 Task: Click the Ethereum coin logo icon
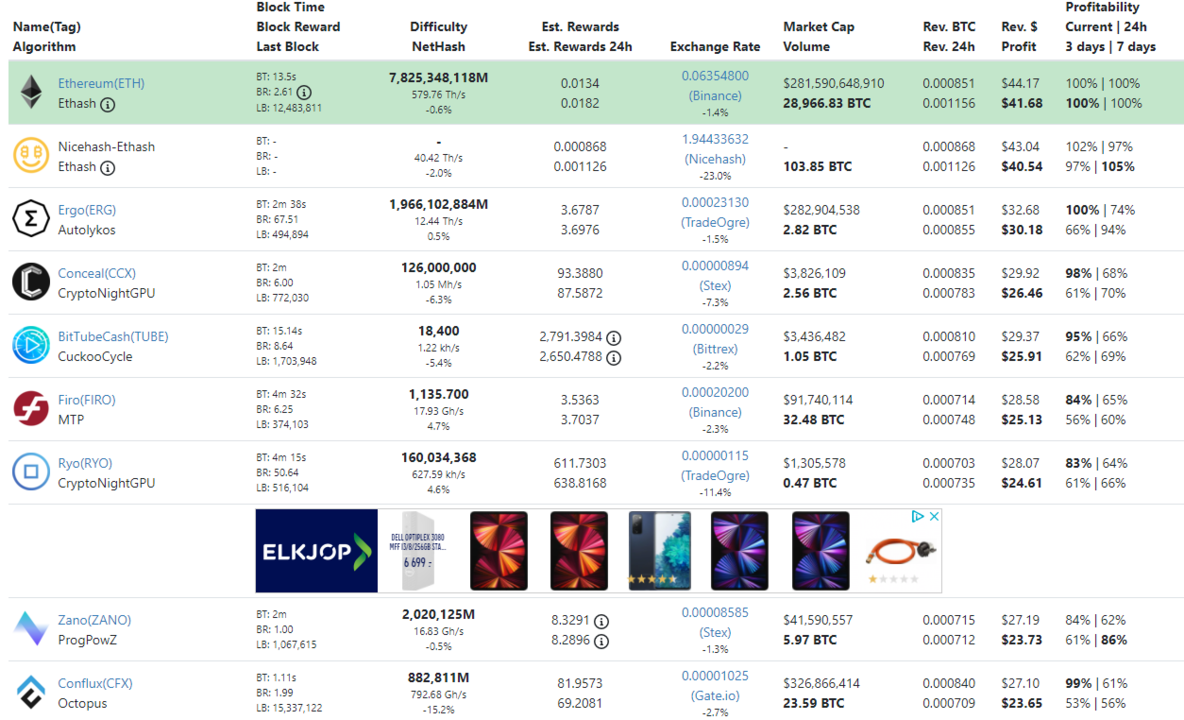pyautogui.click(x=32, y=92)
